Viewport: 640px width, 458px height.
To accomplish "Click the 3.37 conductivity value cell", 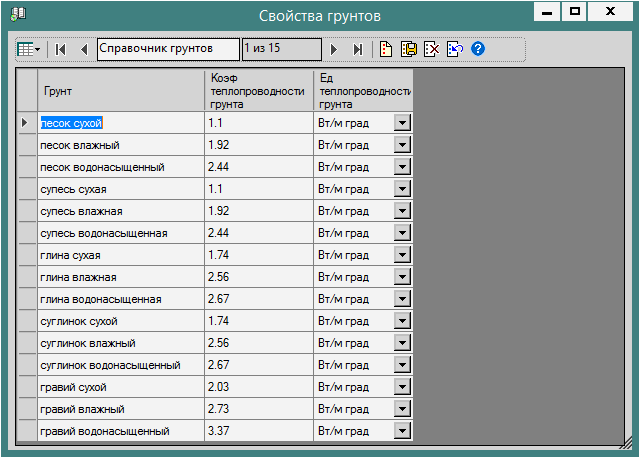I will pyautogui.click(x=258, y=431).
